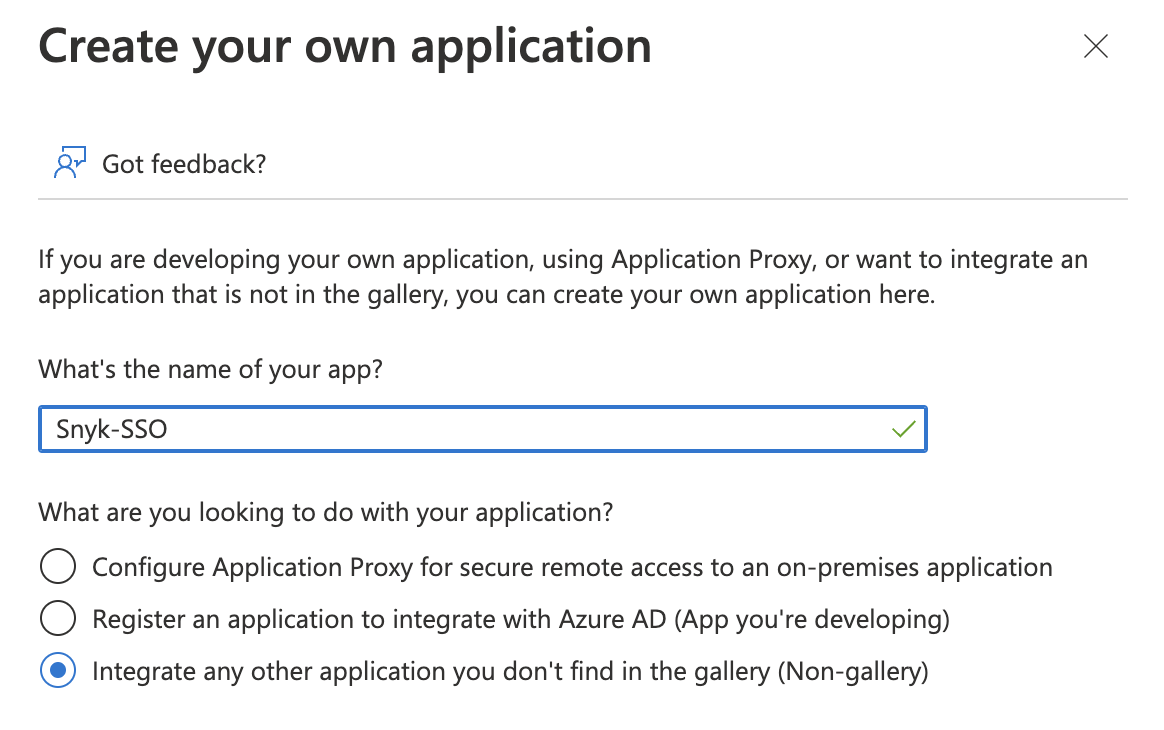Image resolution: width=1164 pixels, height=730 pixels.
Task: Click the Application Proxy option label text
Action: click(572, 566)
